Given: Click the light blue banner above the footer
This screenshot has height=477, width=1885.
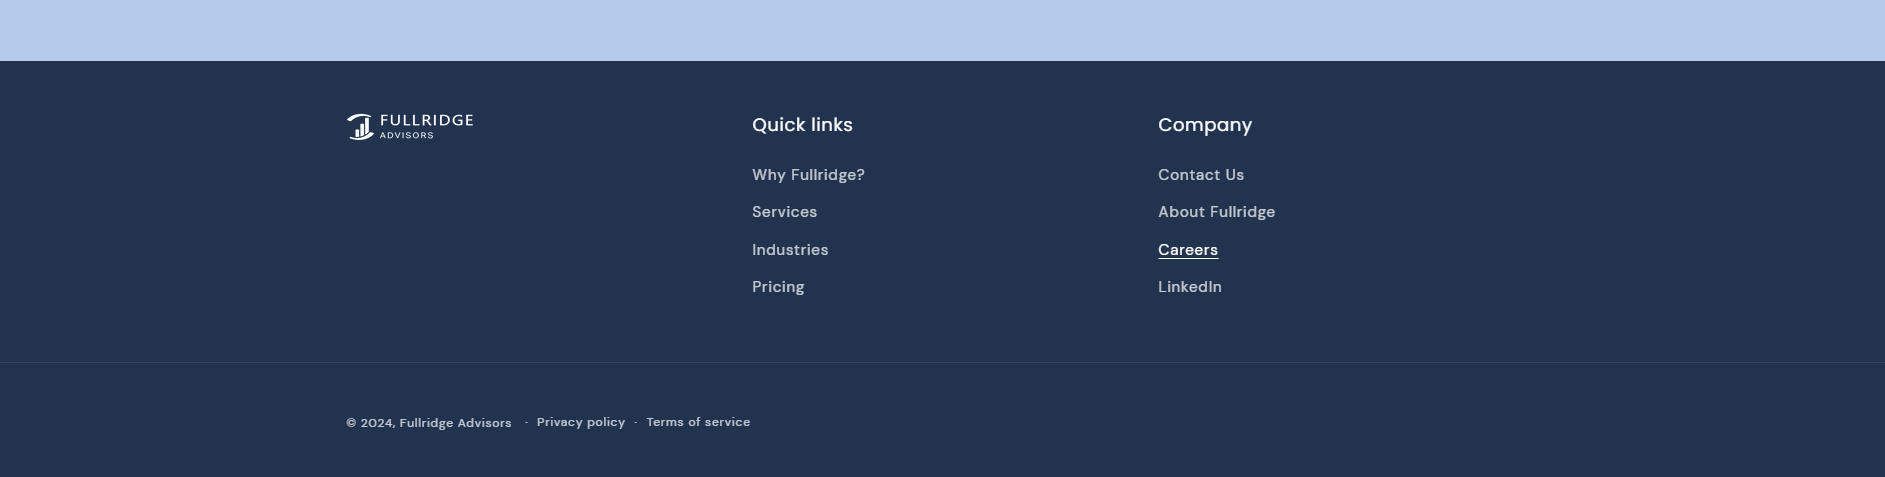Looking at the screenshot, I should pos(942,30).
